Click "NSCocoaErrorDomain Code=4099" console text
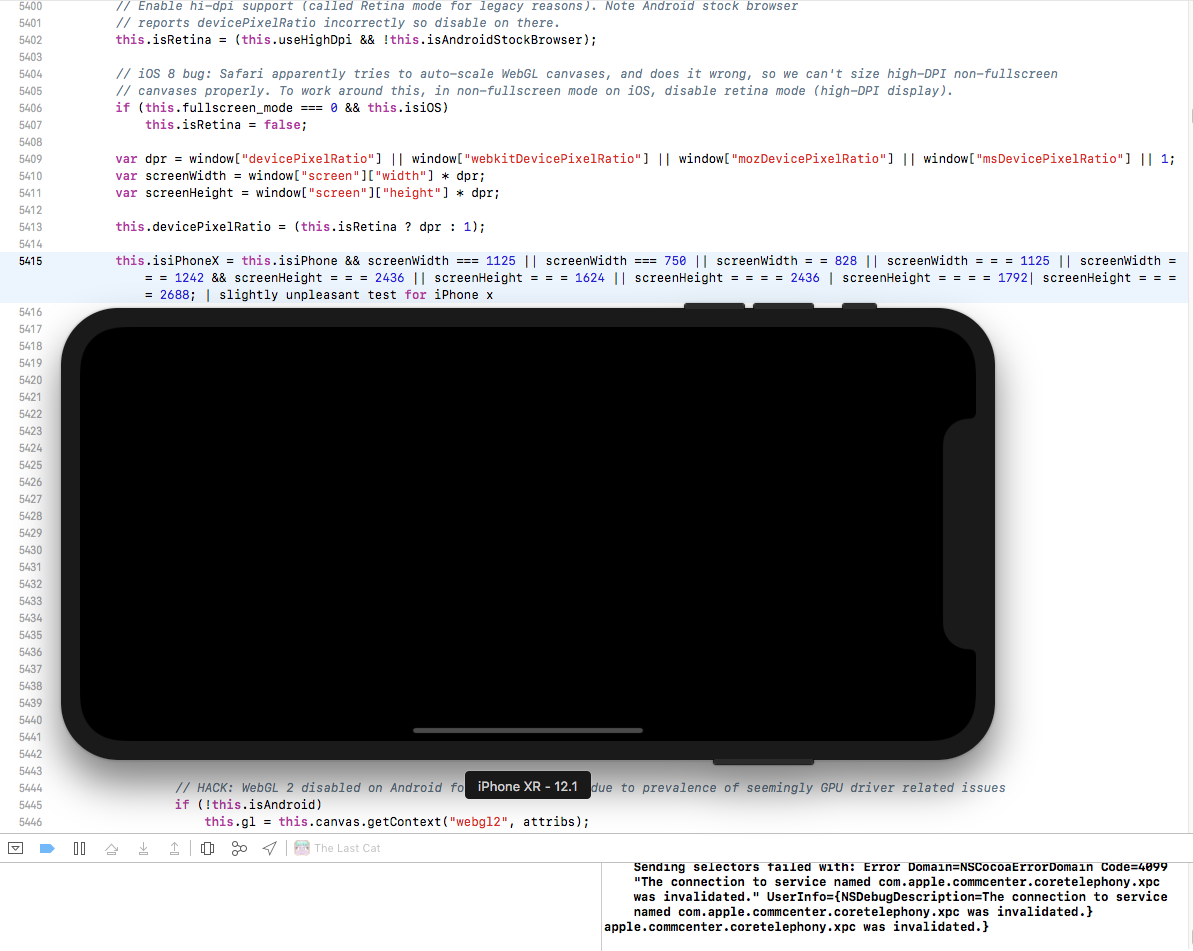Screen dimensions: 1193x951 click(x=1064, y=867)
